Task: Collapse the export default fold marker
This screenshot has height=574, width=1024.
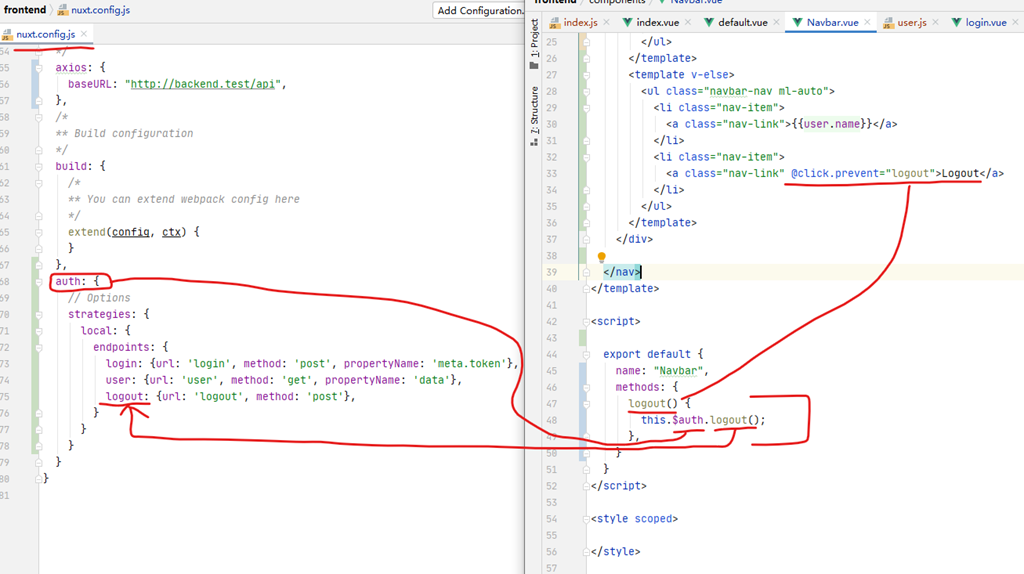Action: (x=586, y=355)
